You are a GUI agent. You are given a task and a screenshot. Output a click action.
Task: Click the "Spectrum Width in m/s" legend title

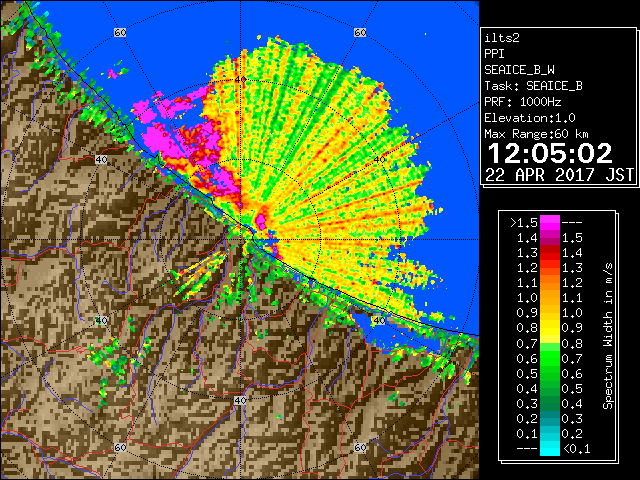(x=608, y=336)
